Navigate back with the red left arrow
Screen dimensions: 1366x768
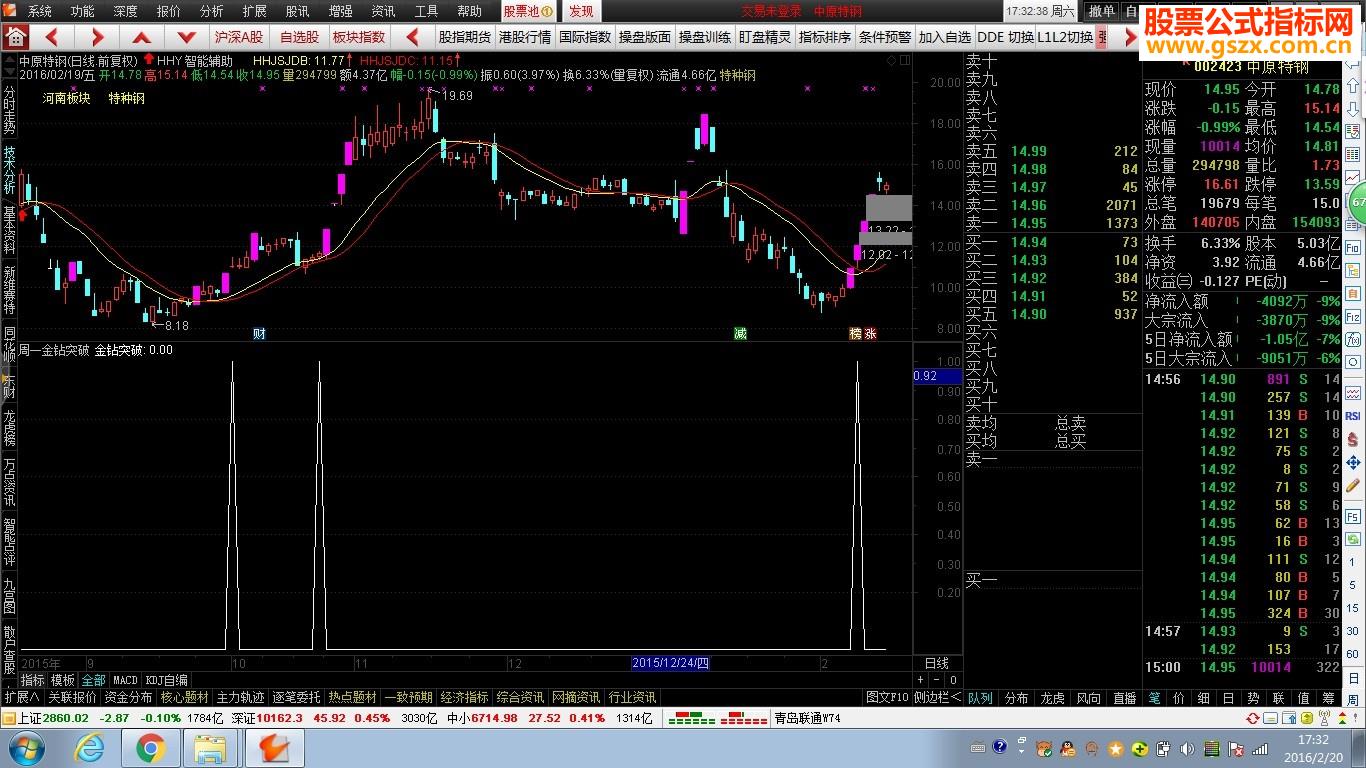(x=50, y=37)
